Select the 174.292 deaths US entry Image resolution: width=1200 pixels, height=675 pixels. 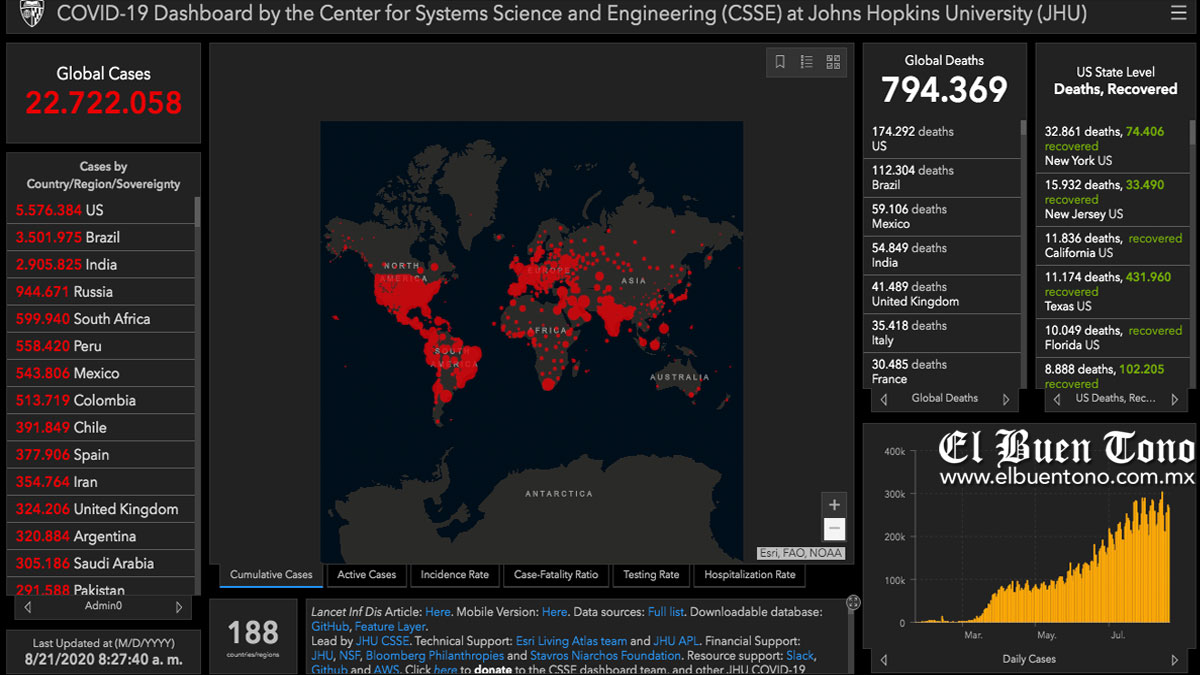[x=941, y=139]
